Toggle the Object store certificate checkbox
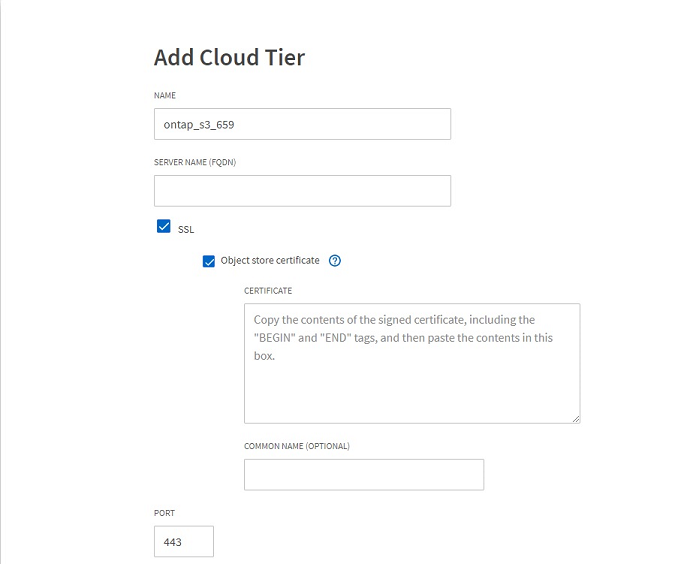Image resolution: width=690 pixels, height=564 pixels. click(209, 261)
